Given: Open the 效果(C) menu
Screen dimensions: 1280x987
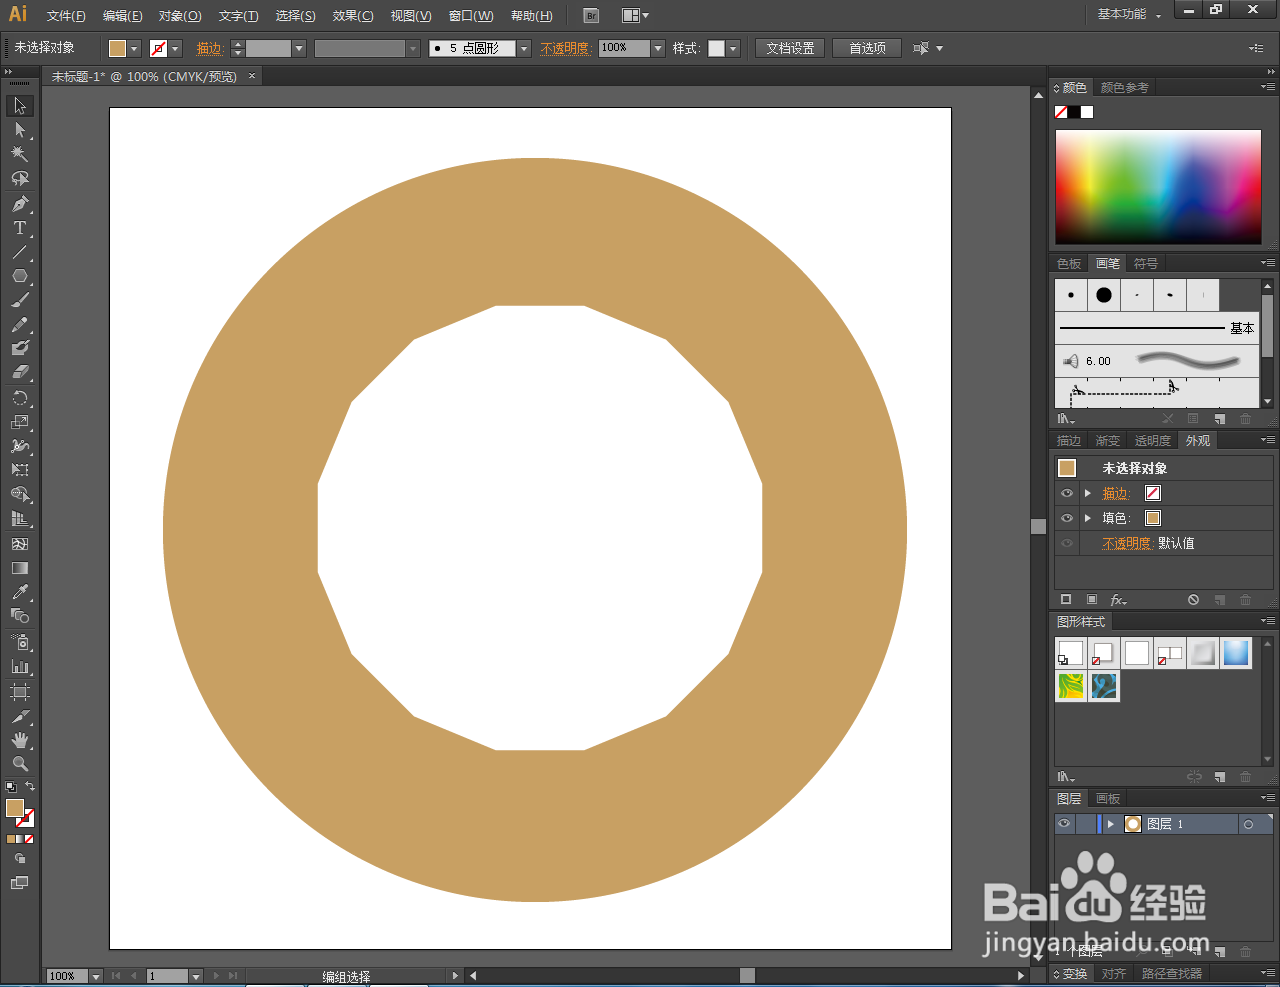Looking at the screenshot, I should point(353,16).
